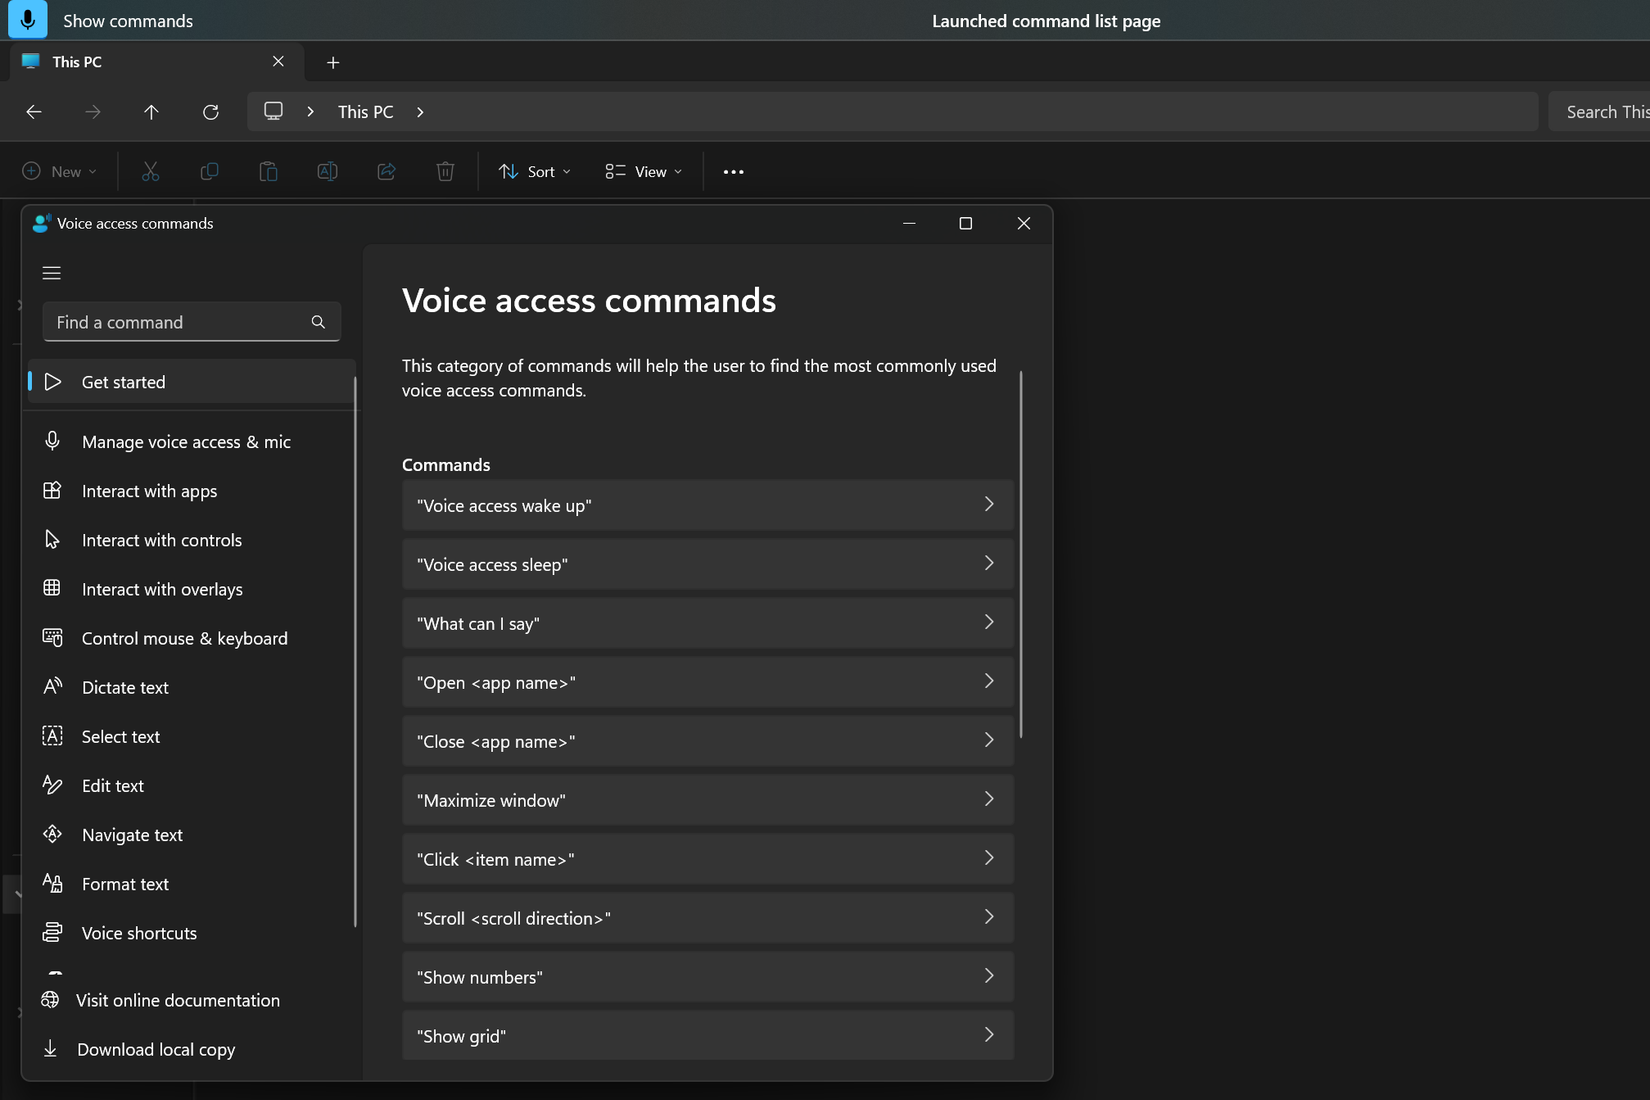The image size is (1650, 1100).
Task: Click Download local copy
Action: 155,1049
